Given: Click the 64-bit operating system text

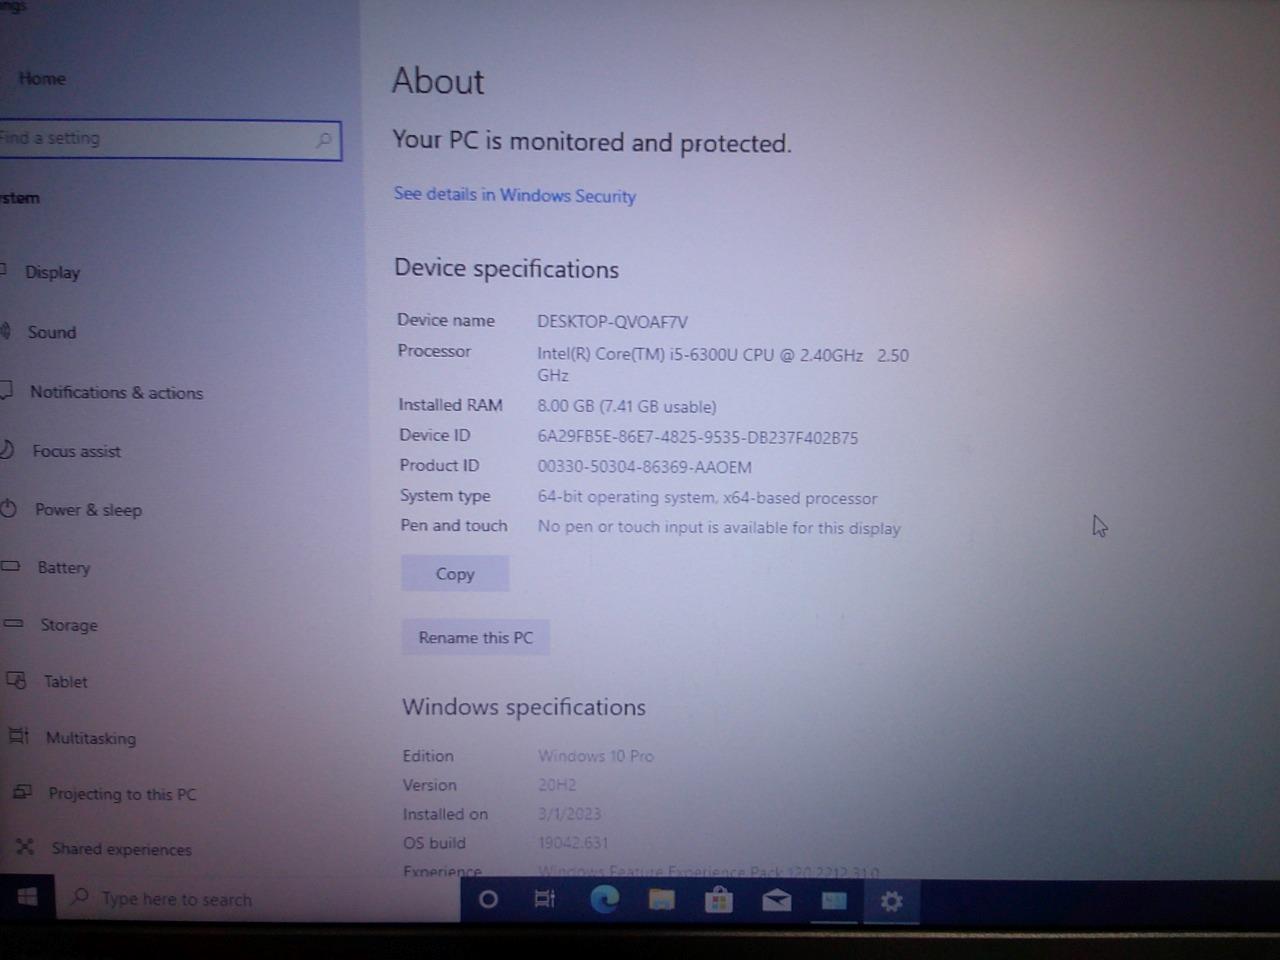Looking at the screenshot, I should [x=707, y=498].
